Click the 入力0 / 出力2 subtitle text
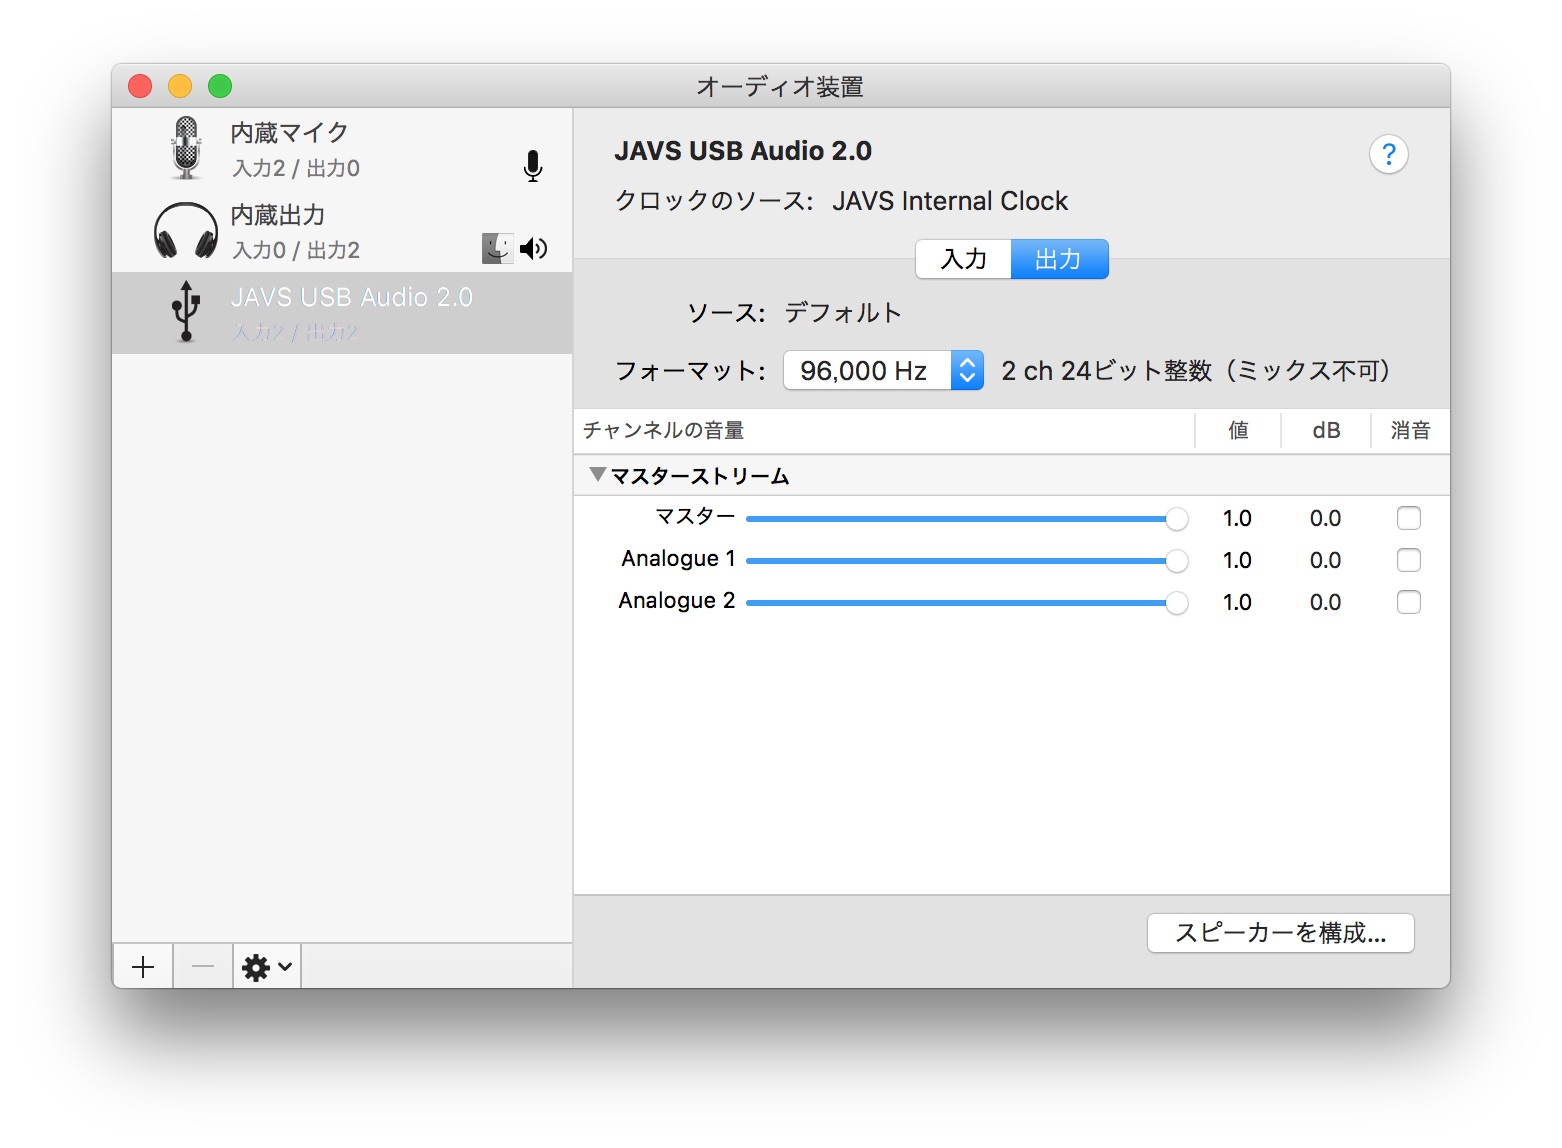Image resolution: width=1562 pixels, height=1148 pixels. coord(296,250)
